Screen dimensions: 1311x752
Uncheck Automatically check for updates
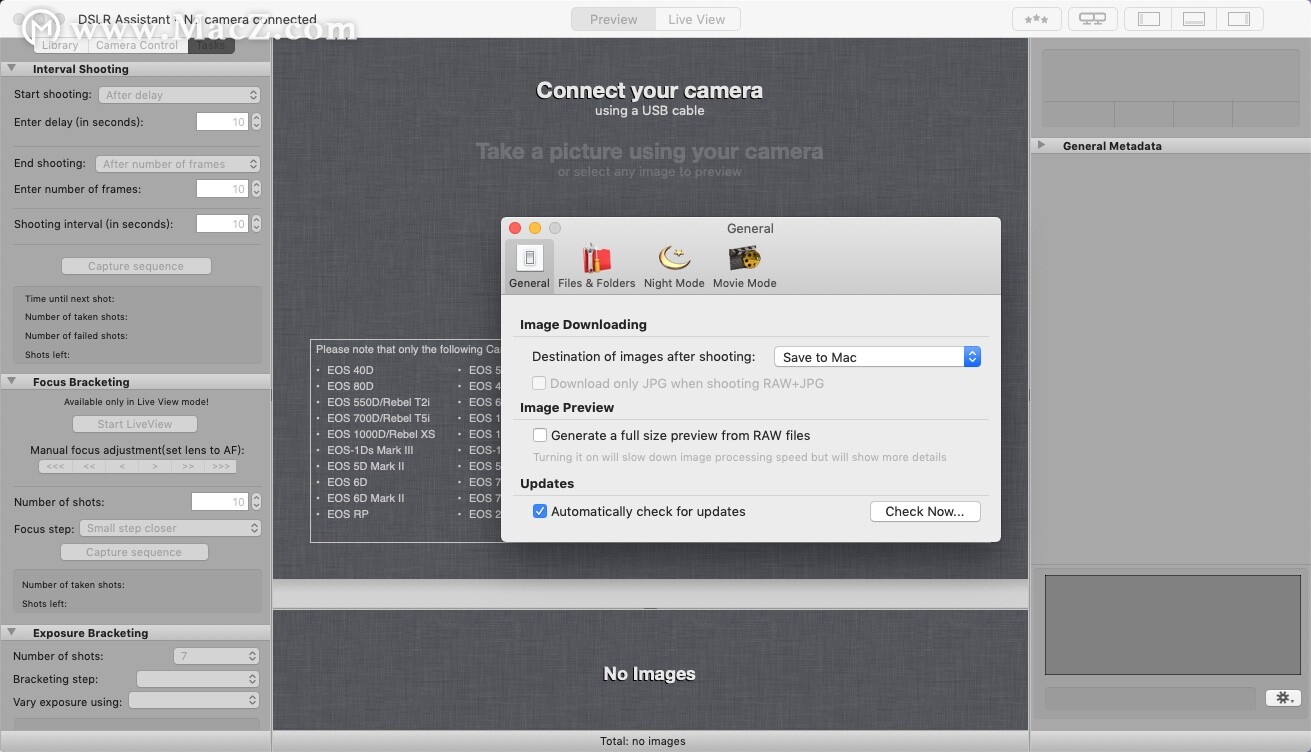[x=540, y=511]
